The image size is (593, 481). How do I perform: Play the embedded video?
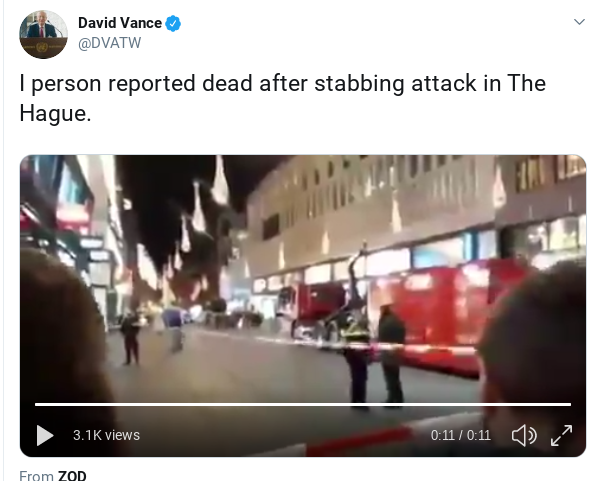click(x=45, y=435)
